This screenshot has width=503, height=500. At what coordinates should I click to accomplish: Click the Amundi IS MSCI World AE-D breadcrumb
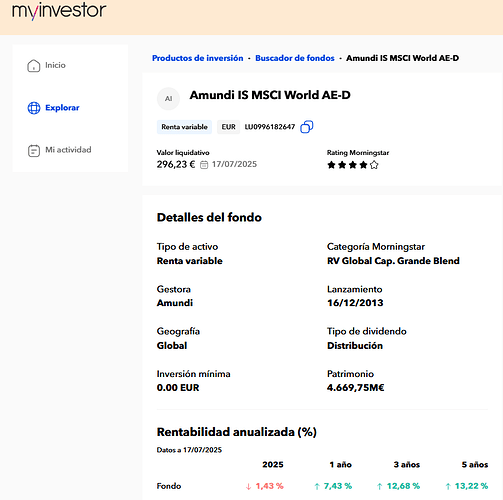402,58
